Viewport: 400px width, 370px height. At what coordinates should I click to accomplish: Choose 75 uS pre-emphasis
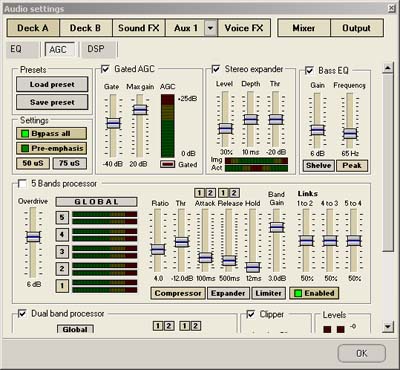[x=69, y=163]
